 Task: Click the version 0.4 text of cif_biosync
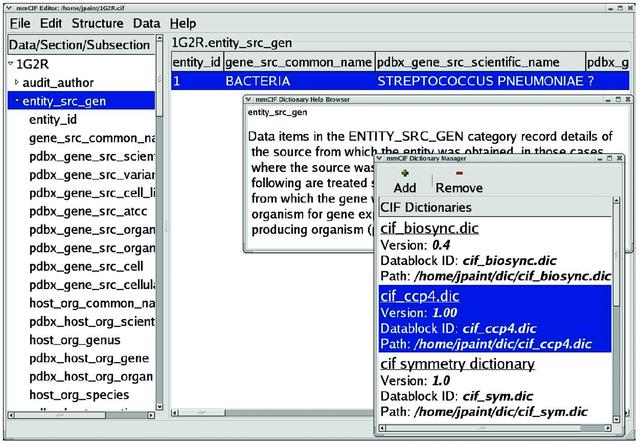pyautogui.click(x=441, y=245)
